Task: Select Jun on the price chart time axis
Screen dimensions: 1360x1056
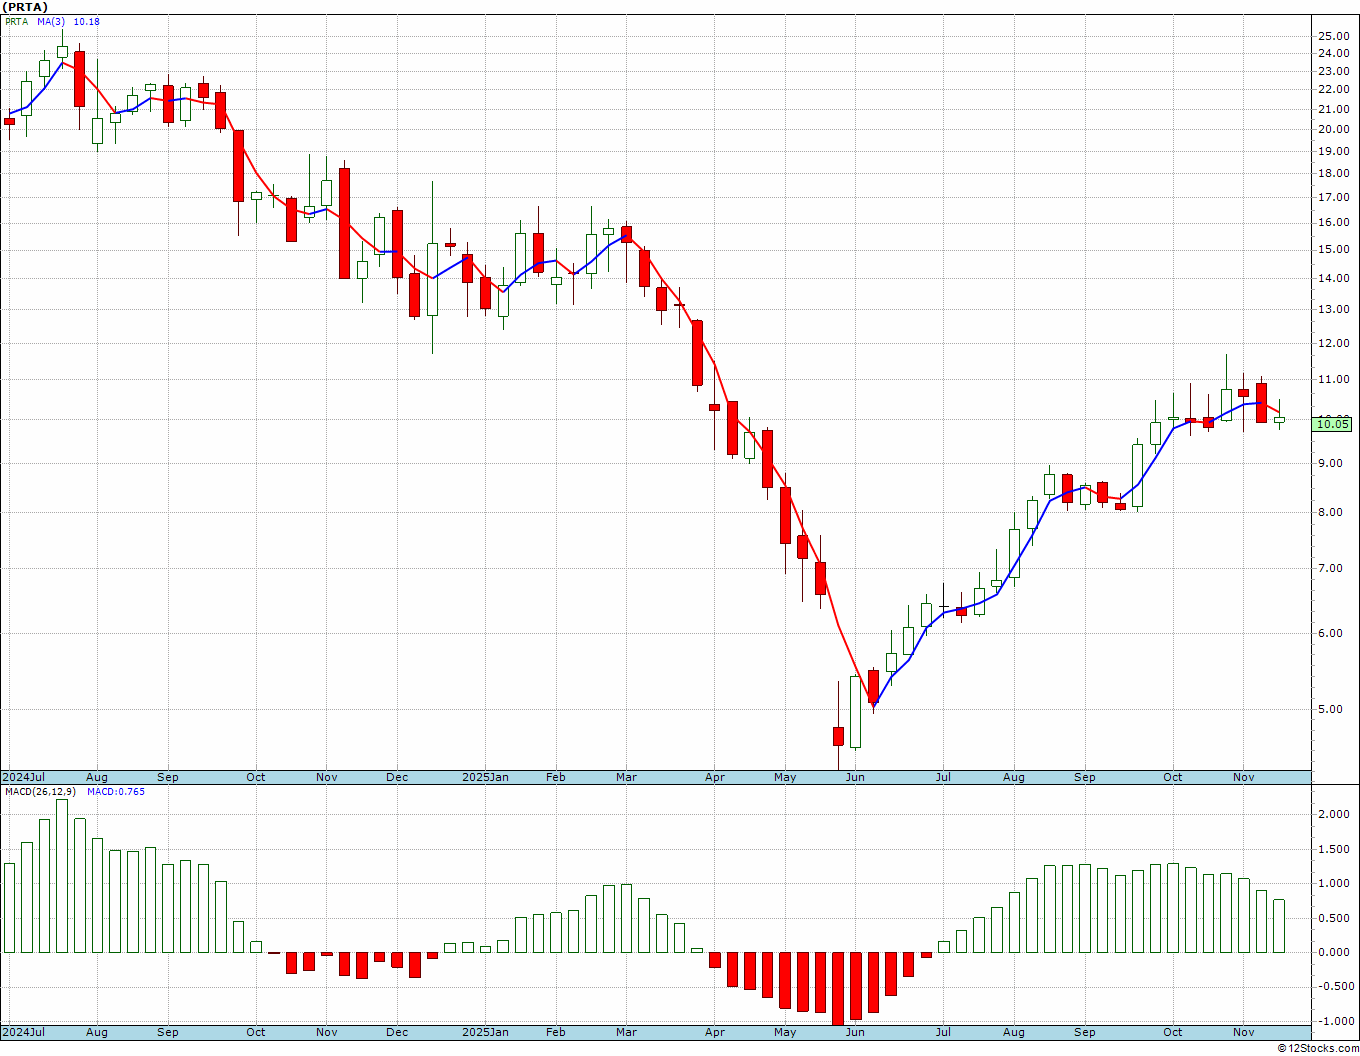Action: coord(856,777)
